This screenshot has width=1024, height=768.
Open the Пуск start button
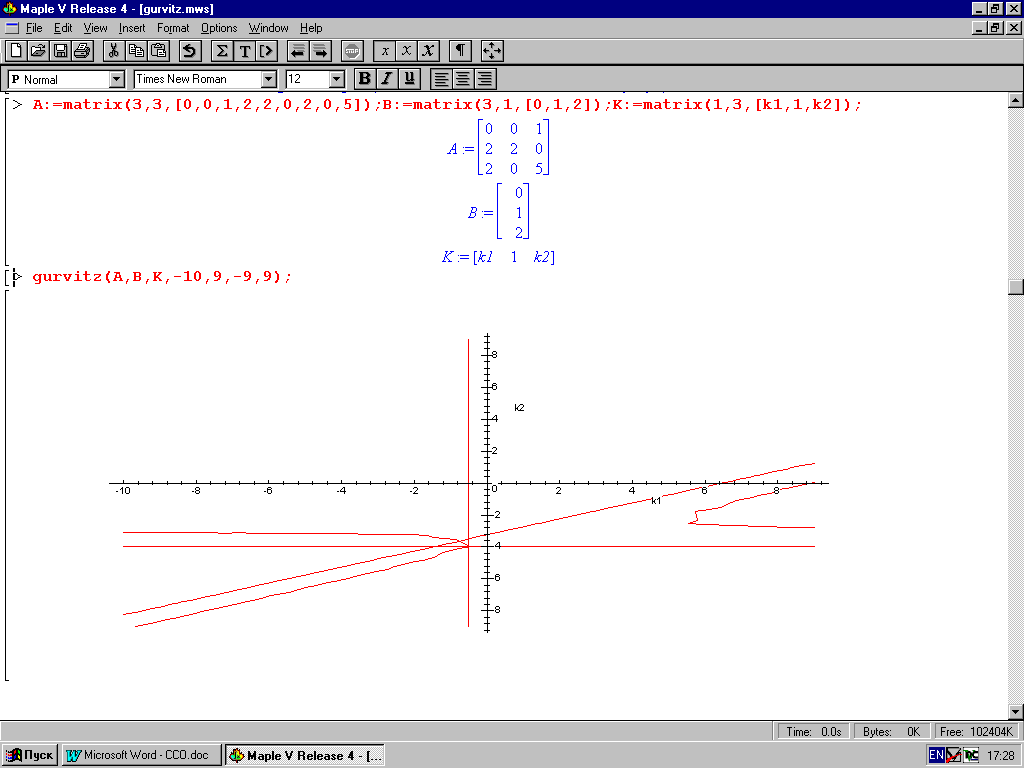point(29,756)
